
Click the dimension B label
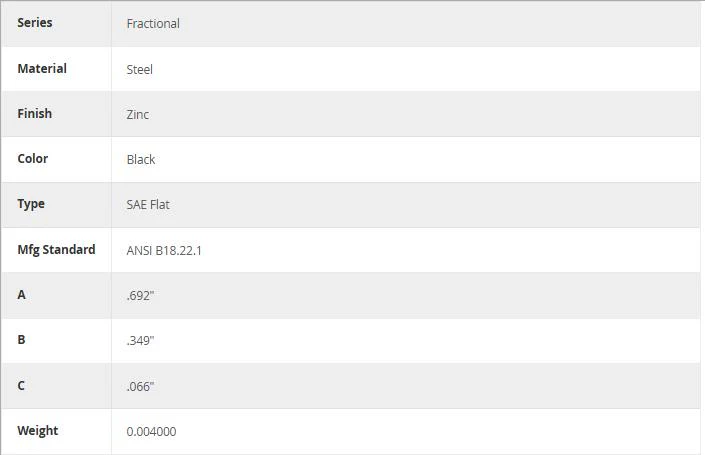coord(21,339)
